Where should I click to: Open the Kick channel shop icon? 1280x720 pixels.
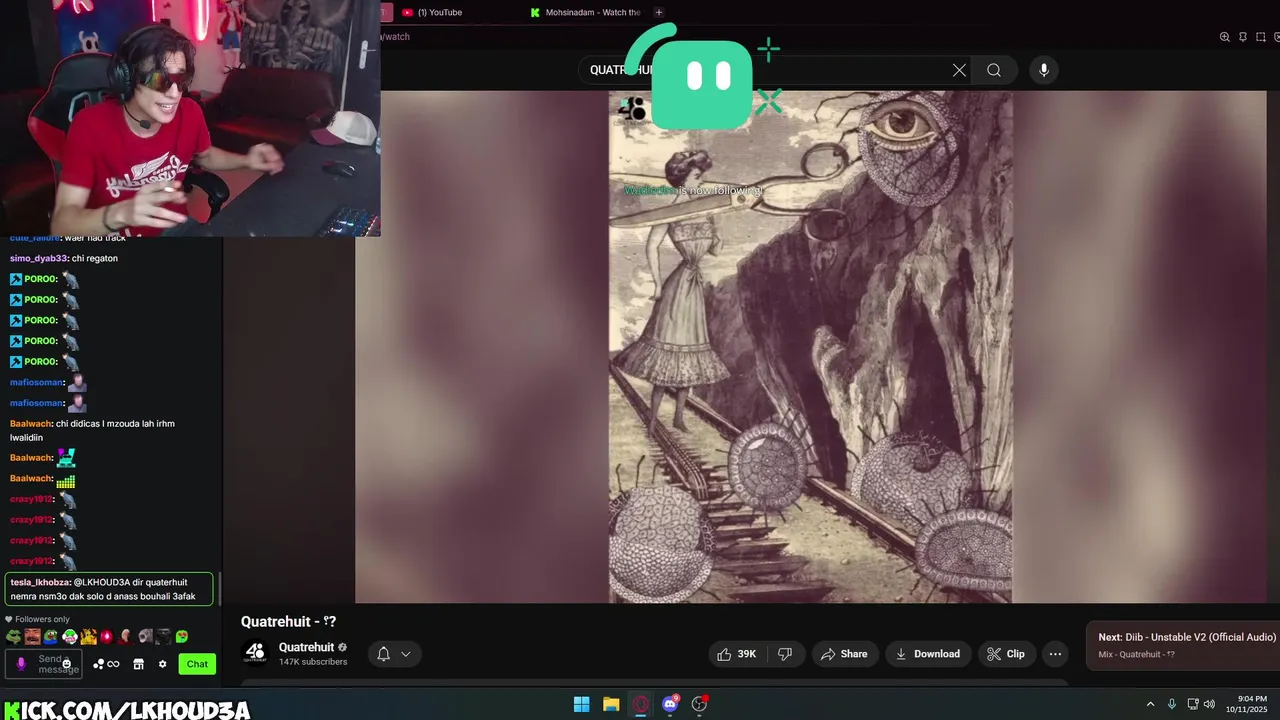coord(138,664)
